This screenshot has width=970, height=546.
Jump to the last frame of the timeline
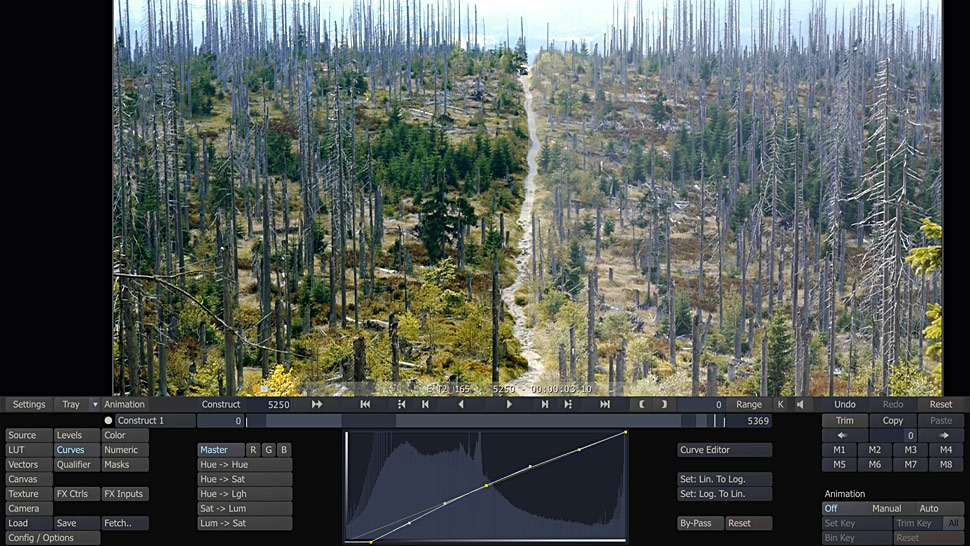[x=605, y=405]
